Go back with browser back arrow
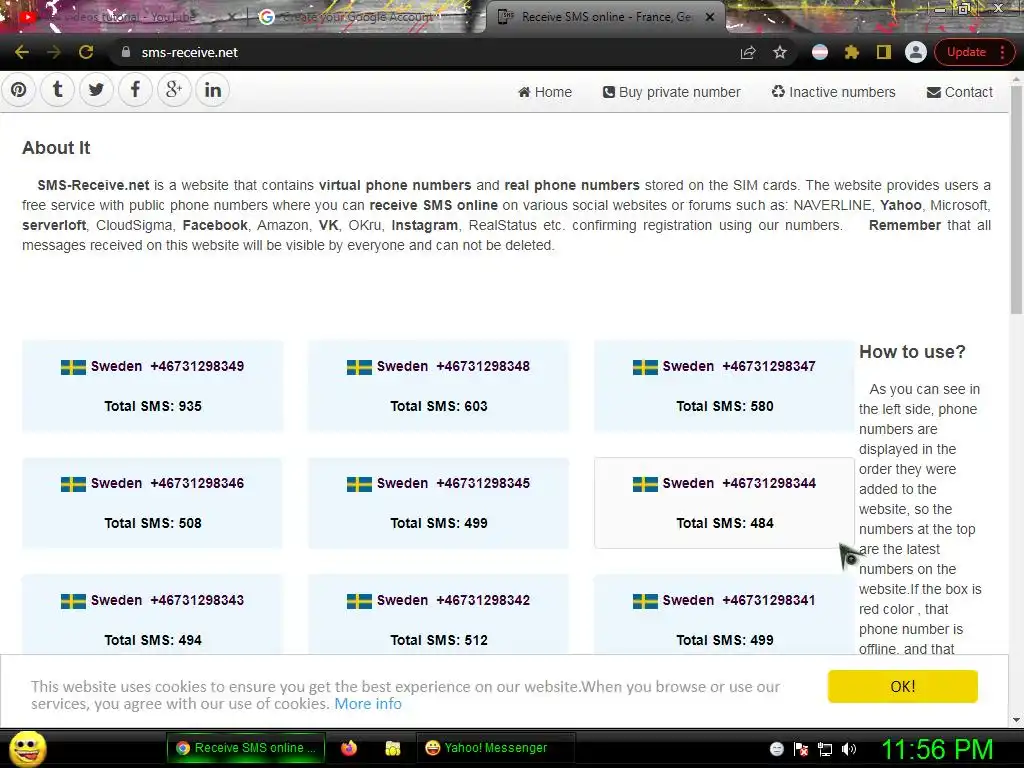Image resolution: width=1024 pixels, height=768 pixels. 22,52
